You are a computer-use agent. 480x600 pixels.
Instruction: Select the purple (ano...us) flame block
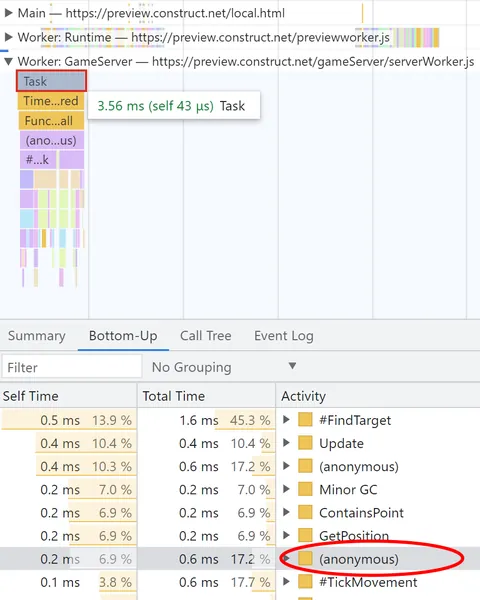52,140
